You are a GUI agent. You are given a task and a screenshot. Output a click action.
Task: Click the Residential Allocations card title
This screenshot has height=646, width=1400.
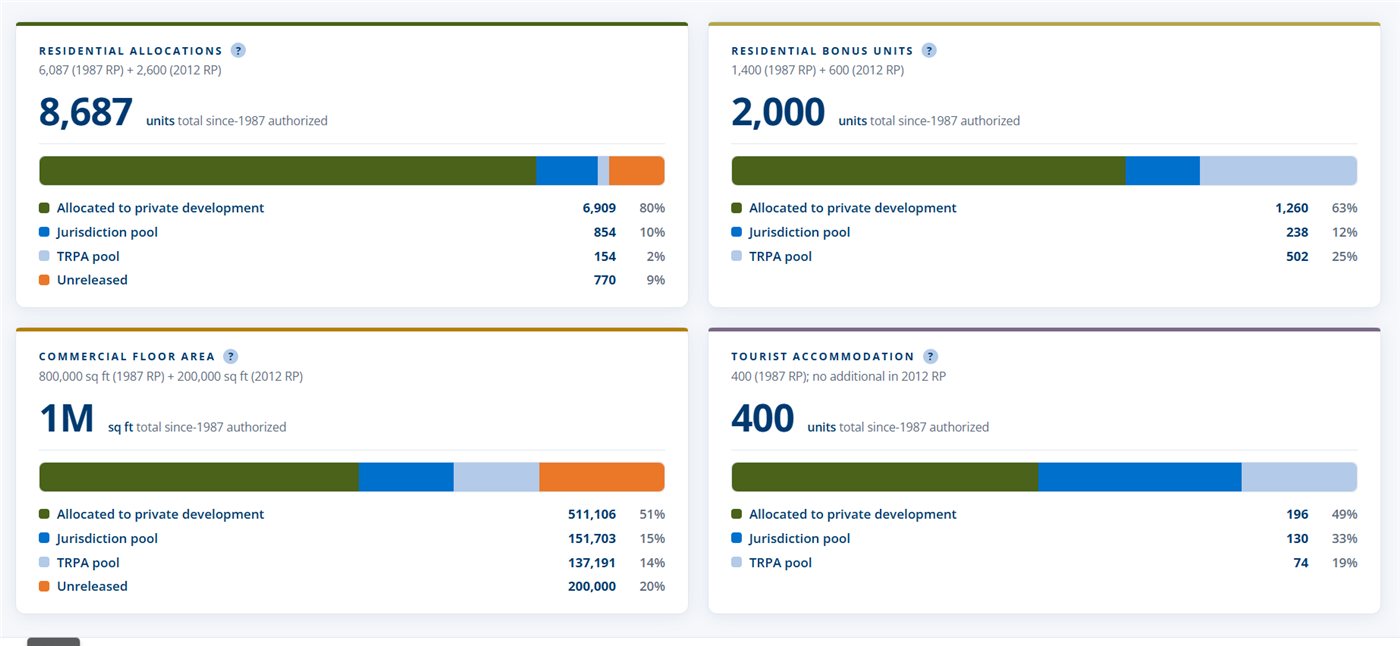(131, 51)
